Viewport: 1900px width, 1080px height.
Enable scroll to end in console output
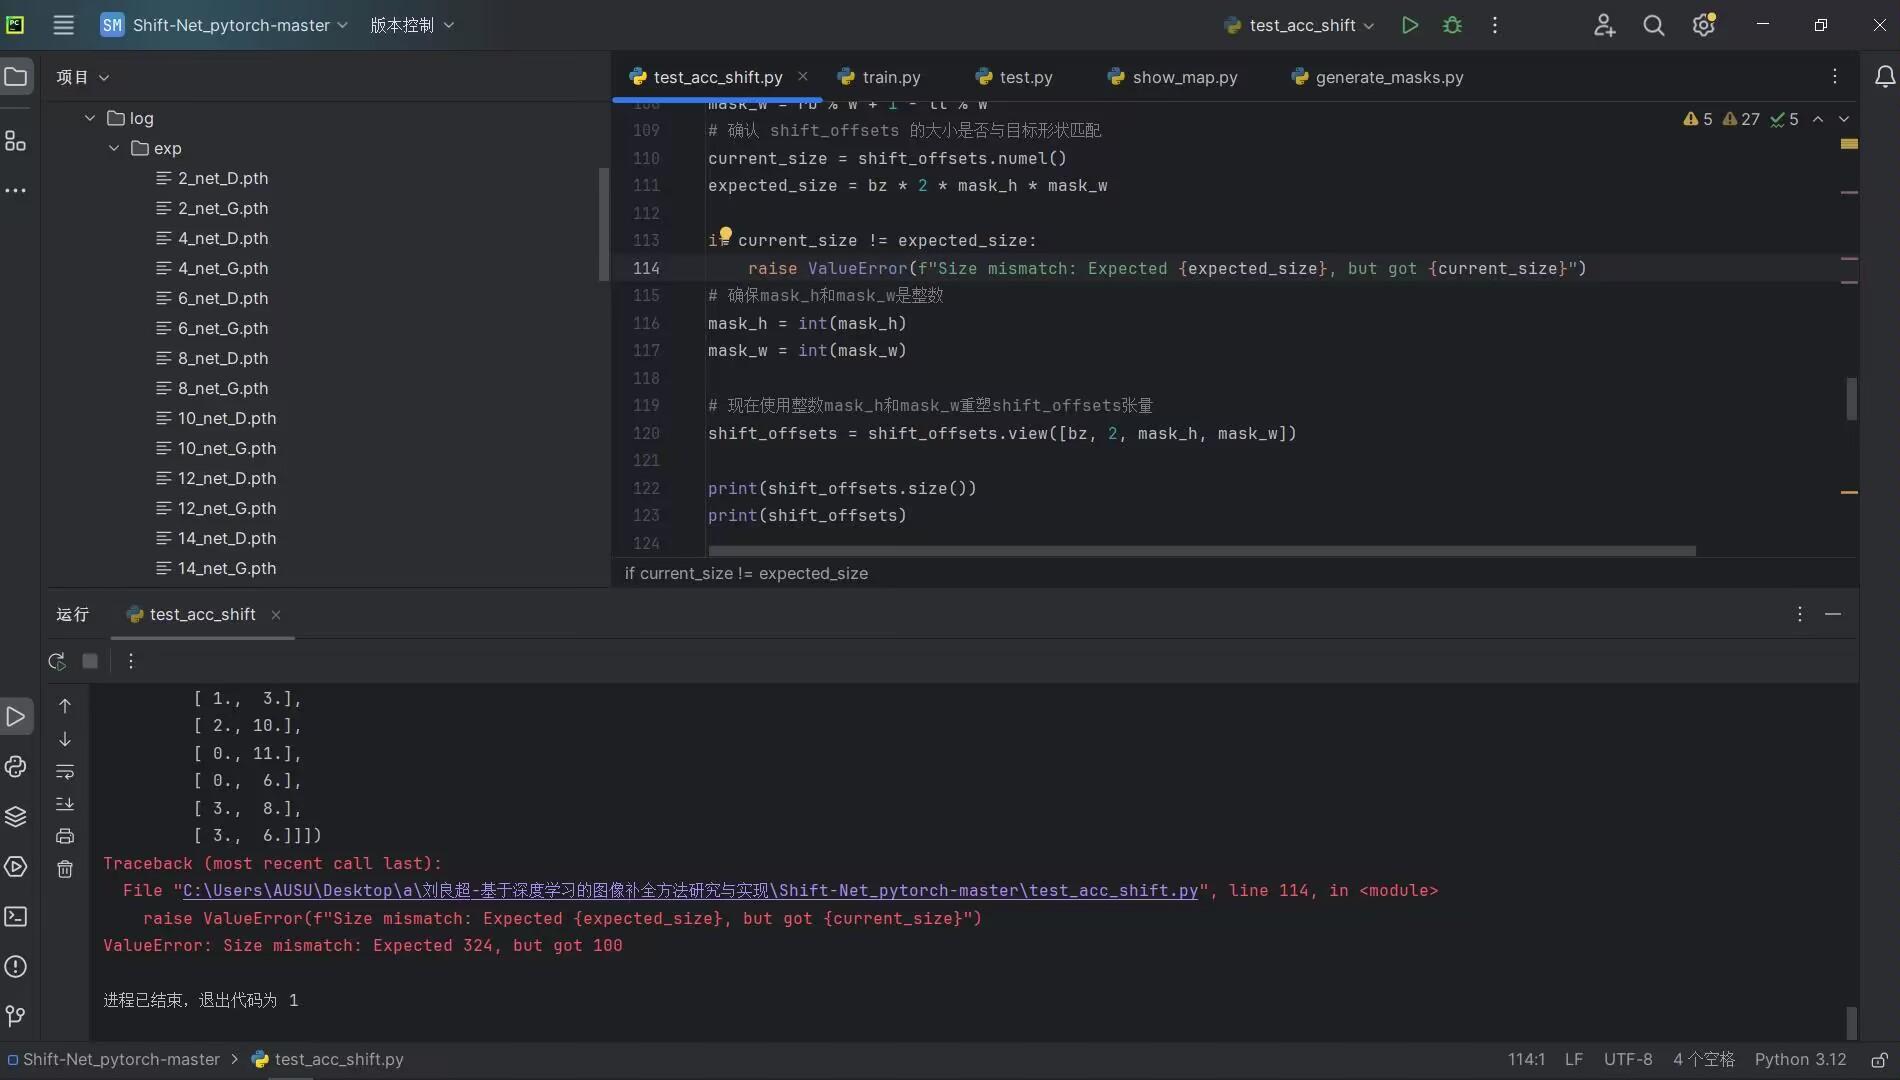[65, 803]
